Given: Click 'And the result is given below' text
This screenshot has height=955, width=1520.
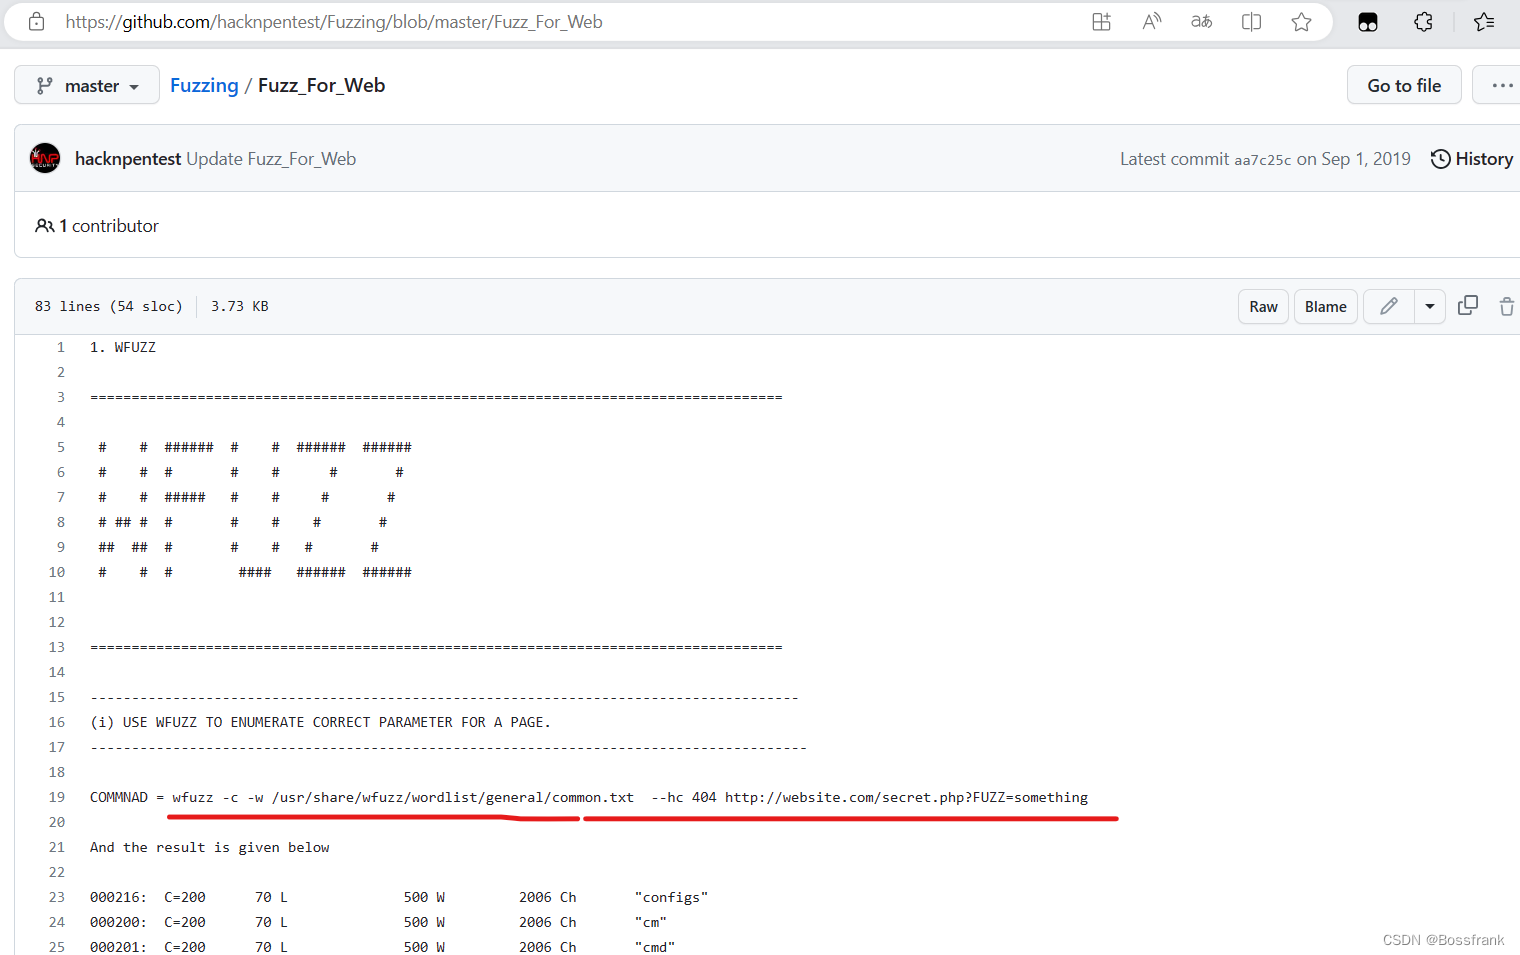Looking at the screenshot, I should coord(210,847).
